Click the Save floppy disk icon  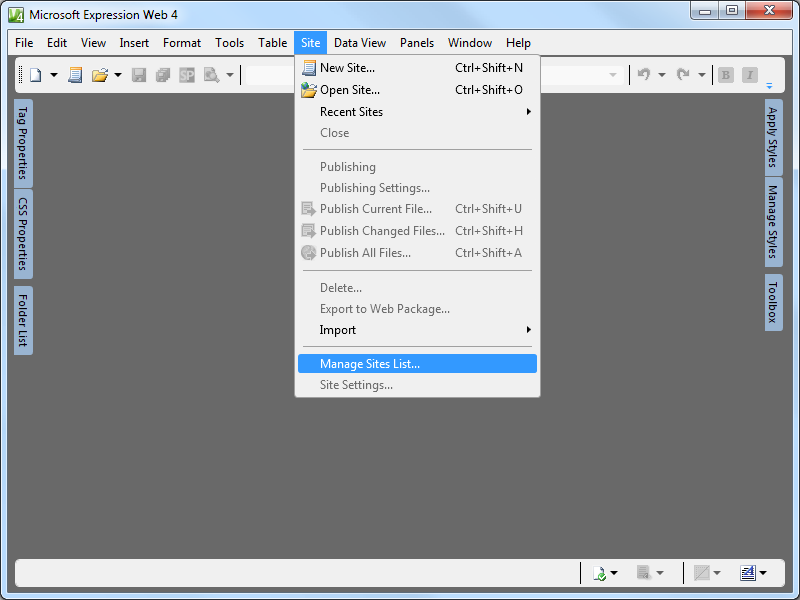[x=139, y=76]
